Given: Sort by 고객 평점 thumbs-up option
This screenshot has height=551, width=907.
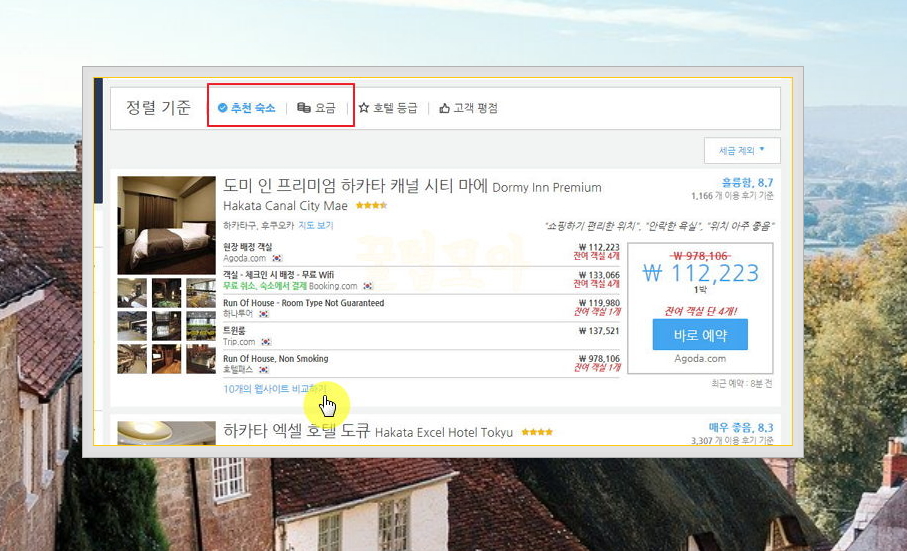Looking at the screenshot, I should click(468, 108).
